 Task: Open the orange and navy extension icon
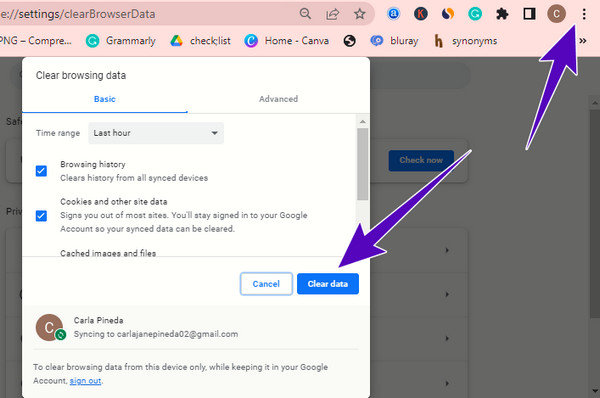[448, 14]
